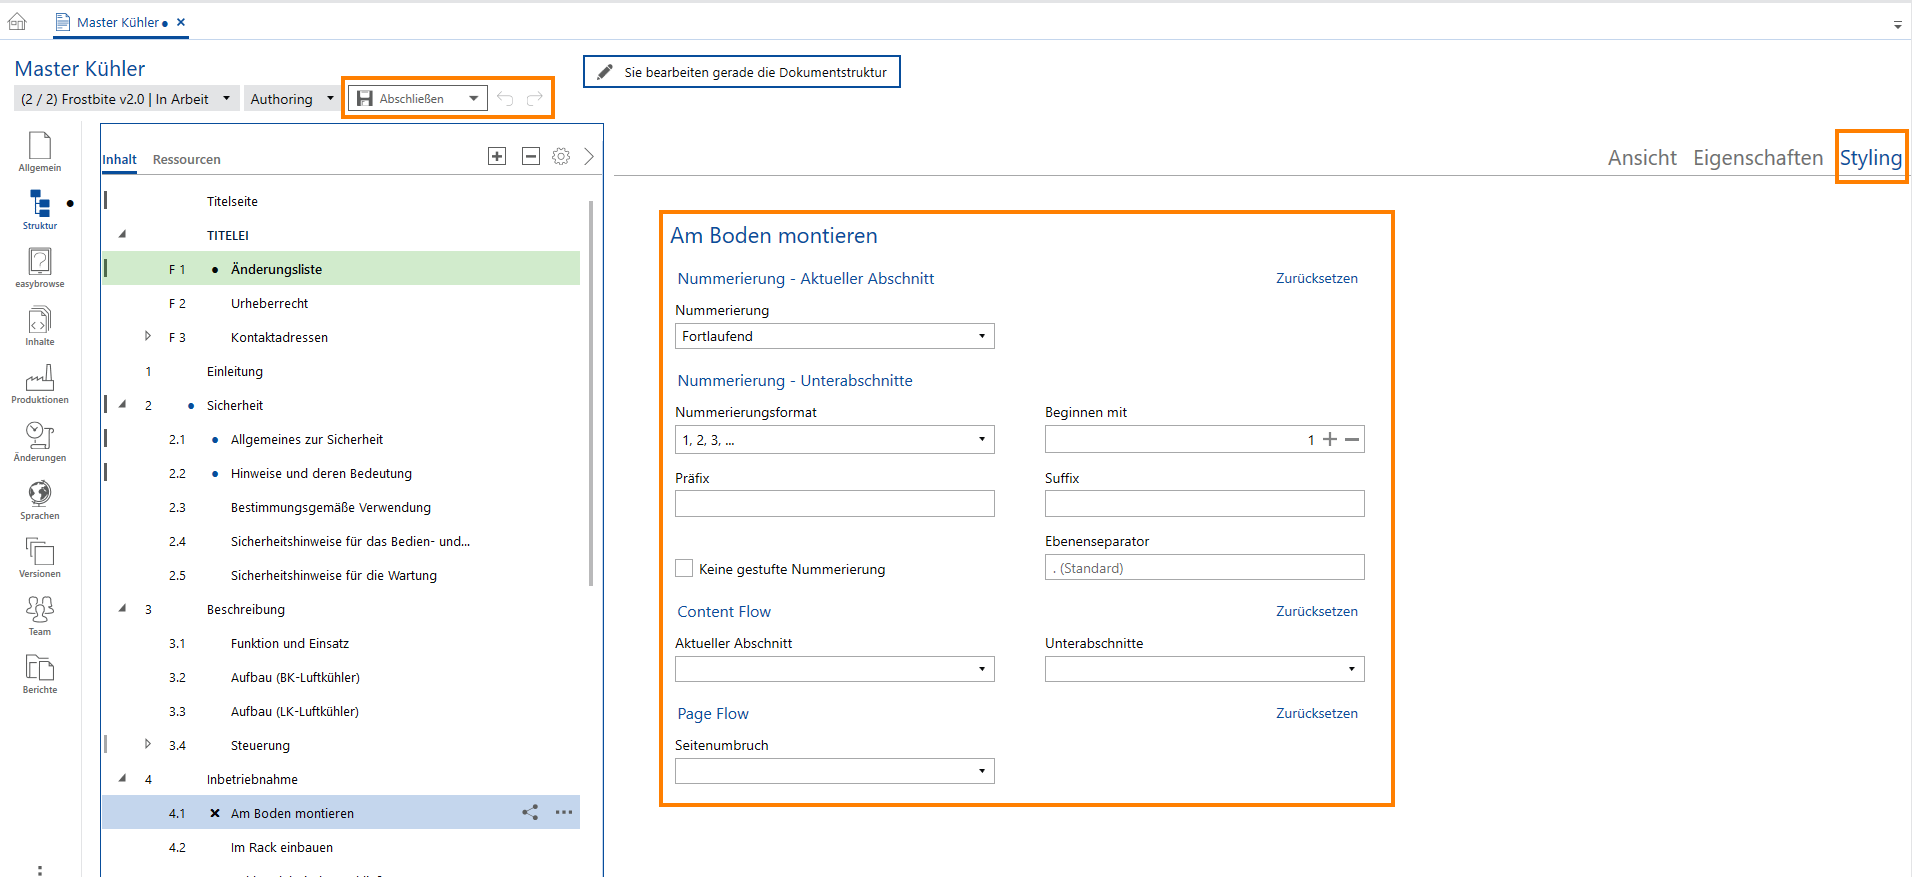This screenshot has height=877, width=1912.
Task: Click the collapse-all minus icon above tree
Action: pos(531,156)
